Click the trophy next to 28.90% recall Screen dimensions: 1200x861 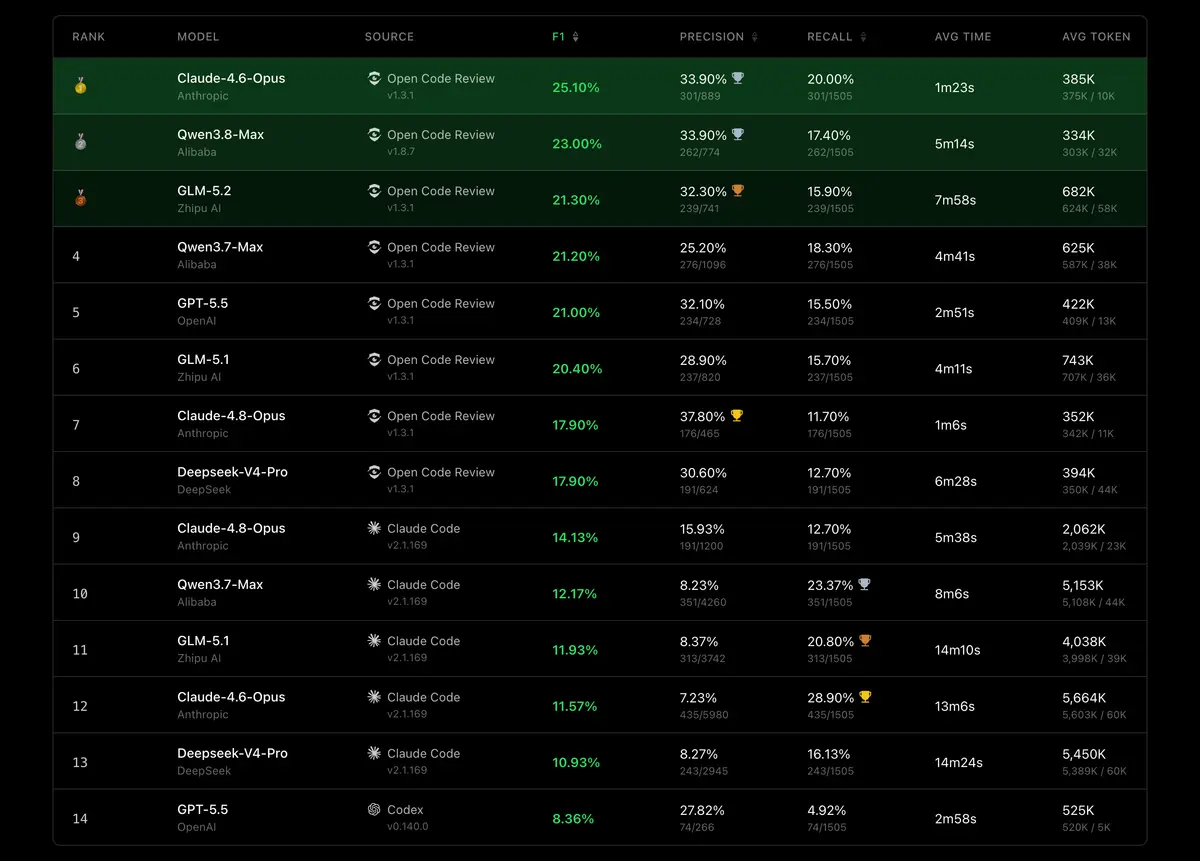click(x=865, y=697)
